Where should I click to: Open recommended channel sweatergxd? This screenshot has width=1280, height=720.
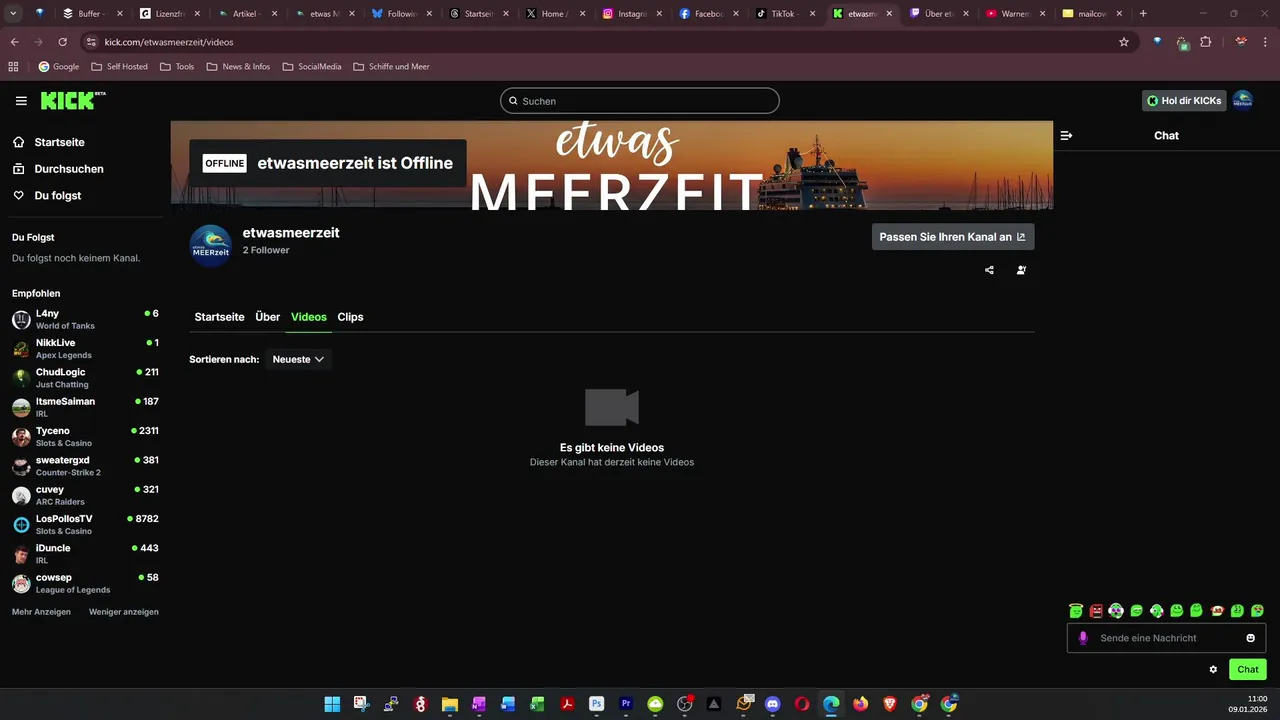tap(85, 466)
